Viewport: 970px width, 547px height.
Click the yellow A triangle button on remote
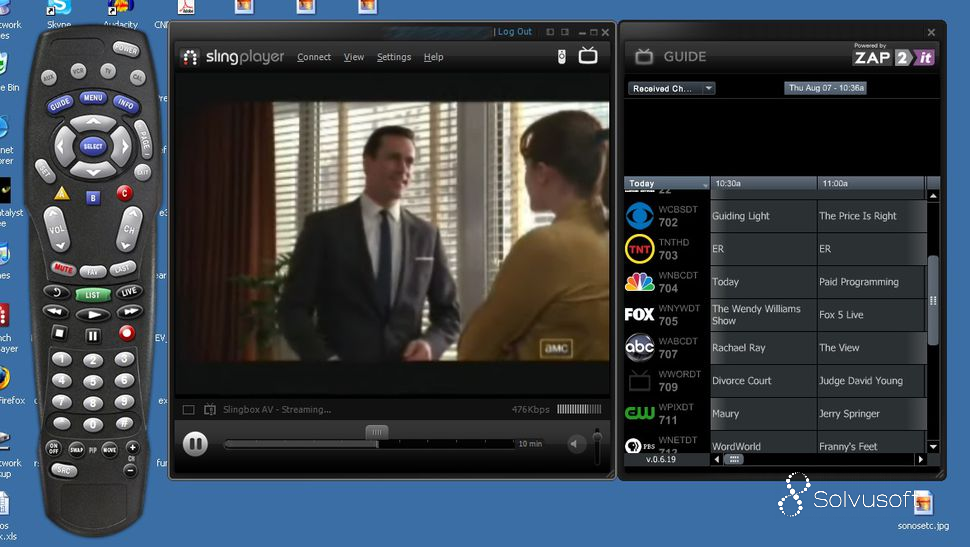pos(62,194)
